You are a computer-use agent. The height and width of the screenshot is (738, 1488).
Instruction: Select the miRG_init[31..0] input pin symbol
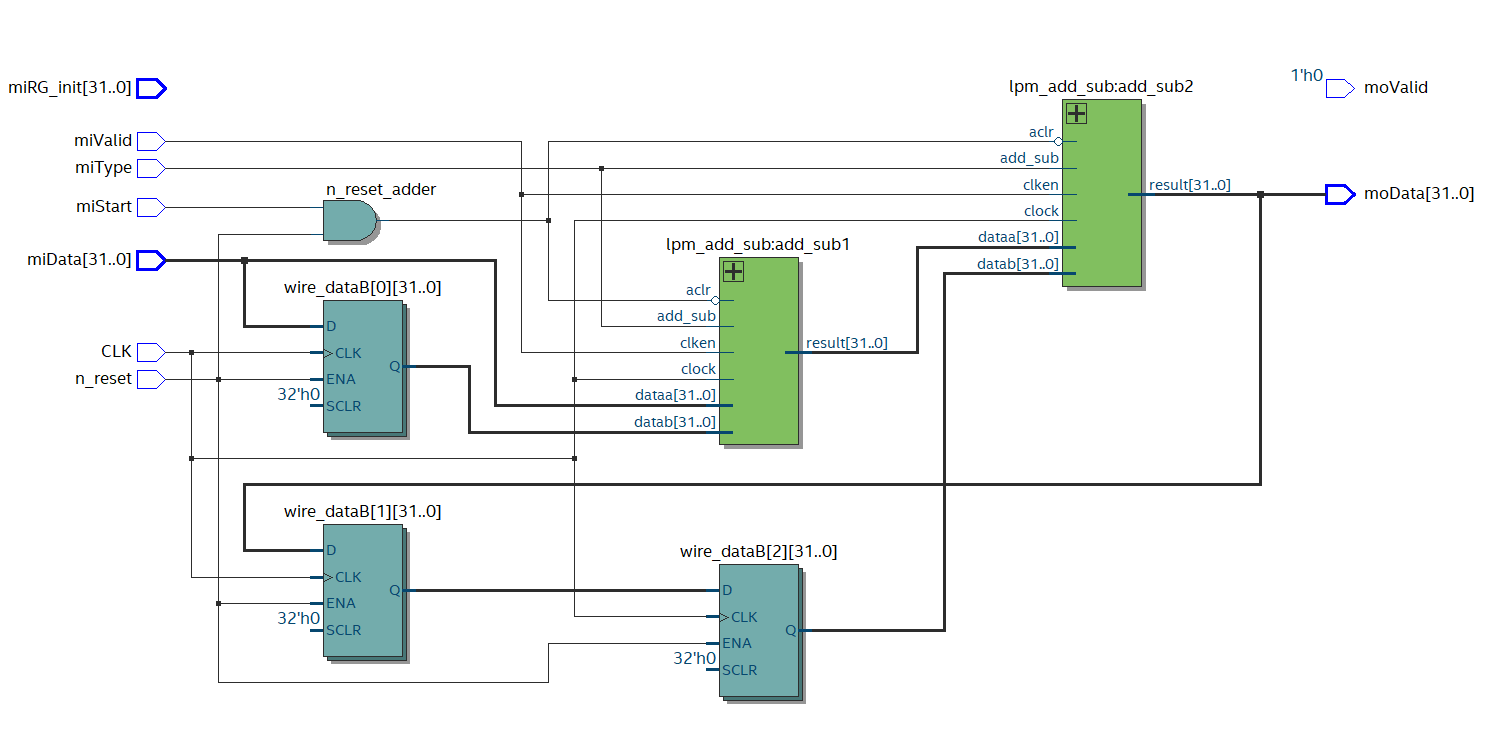[x=151, y=88]
